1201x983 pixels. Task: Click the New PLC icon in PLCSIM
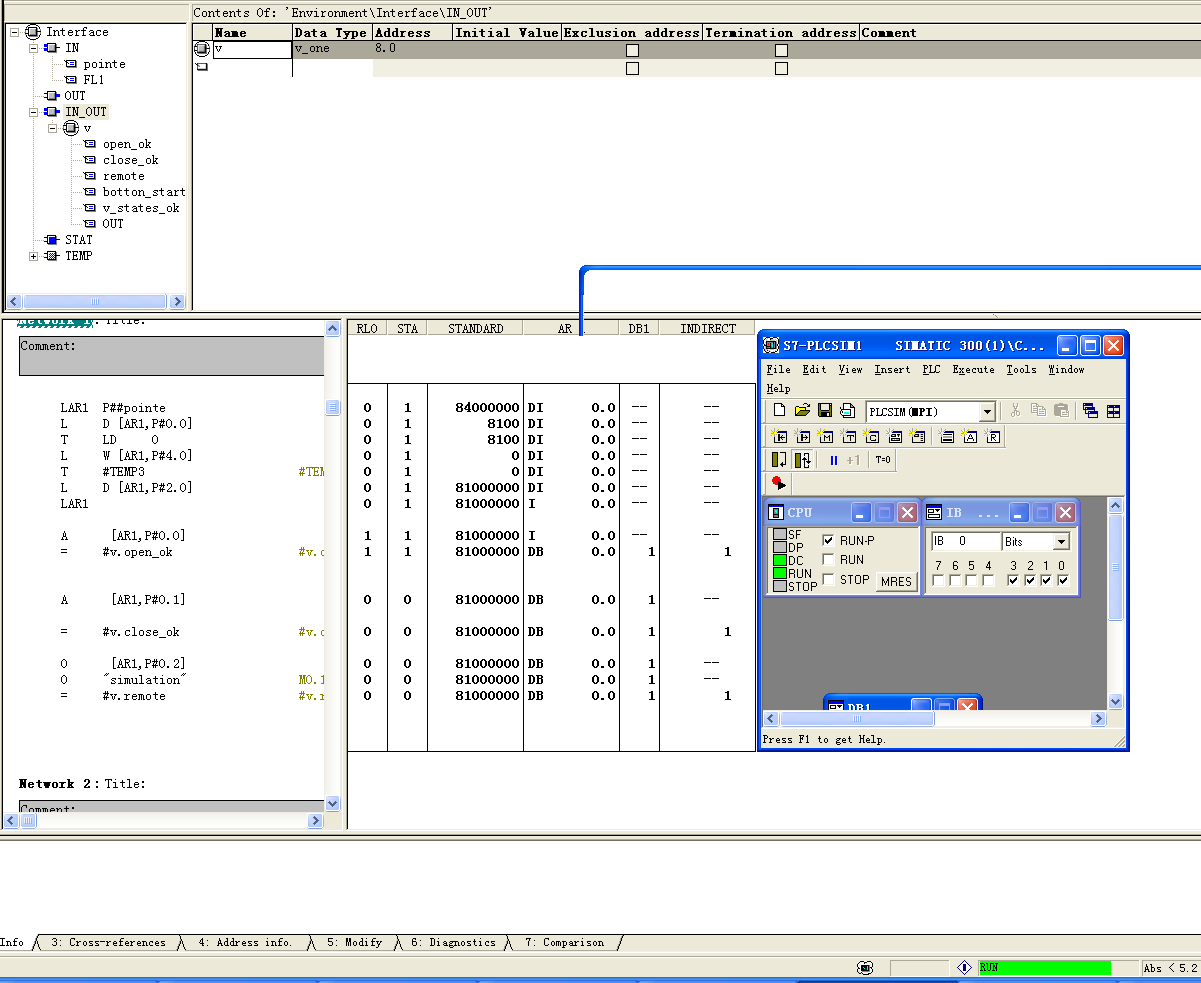[x=780, y=411]
